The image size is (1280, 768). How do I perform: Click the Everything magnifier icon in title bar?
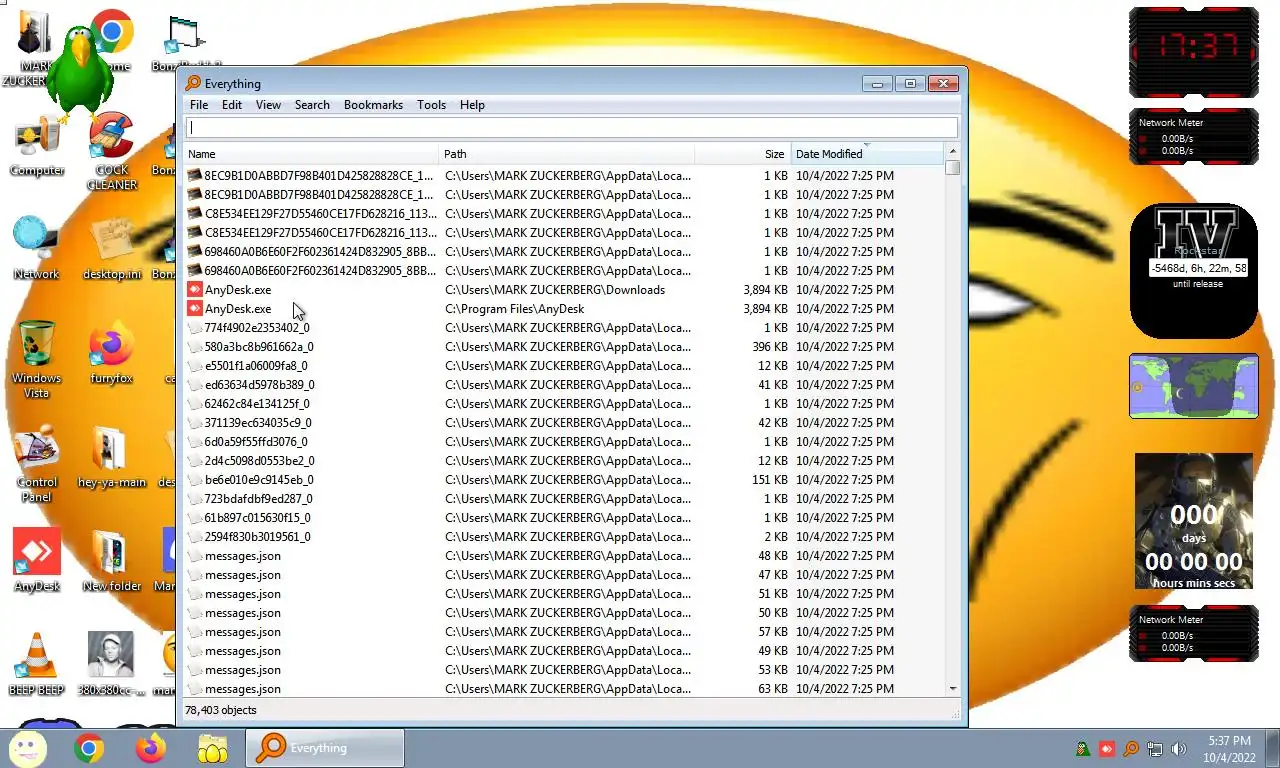pos(193,83)
